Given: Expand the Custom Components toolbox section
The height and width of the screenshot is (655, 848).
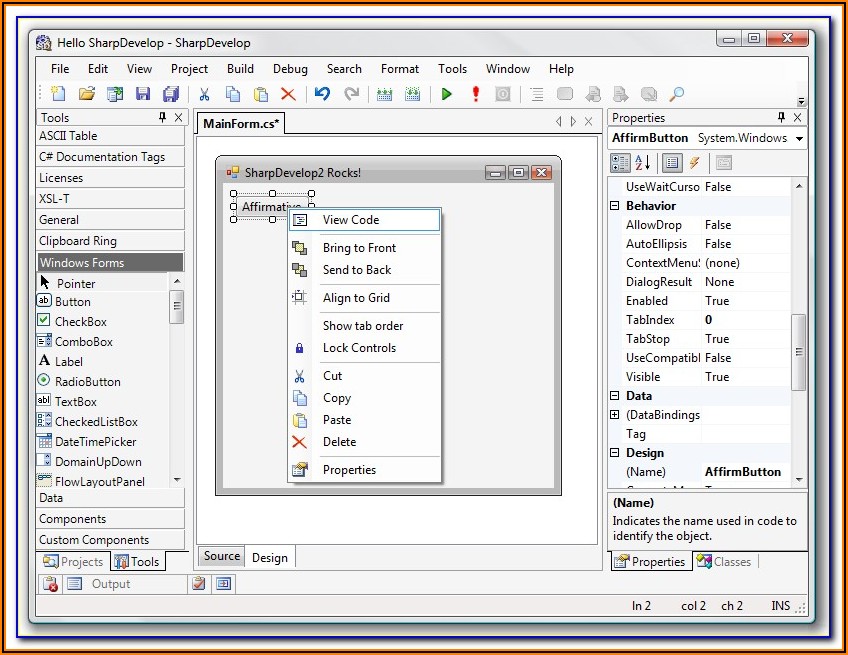Looking at the screenshot, I should pos(94,540).
